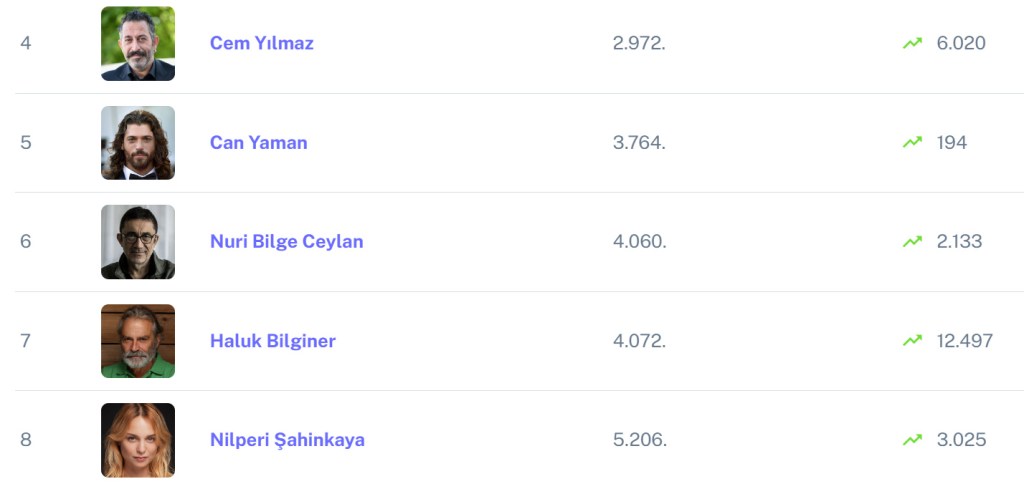Open the Nilperi Şahinkaya name link

click(287, 439)
